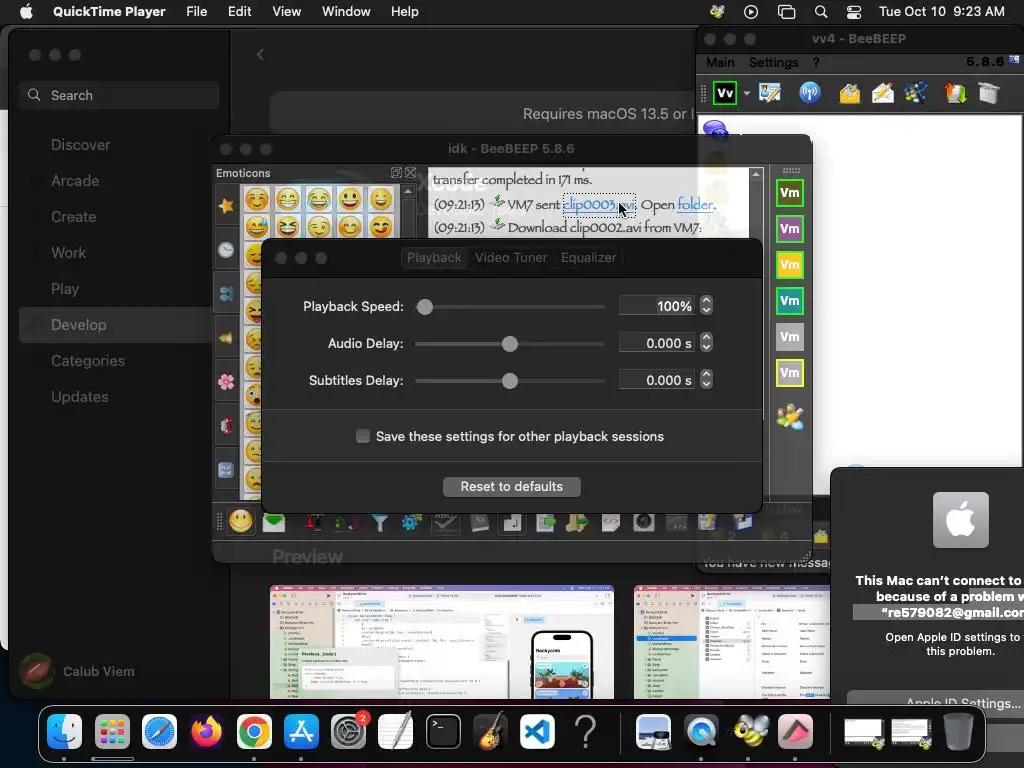
Task: Open the BeeBEEP Main menu
Action: pos(720,63)
